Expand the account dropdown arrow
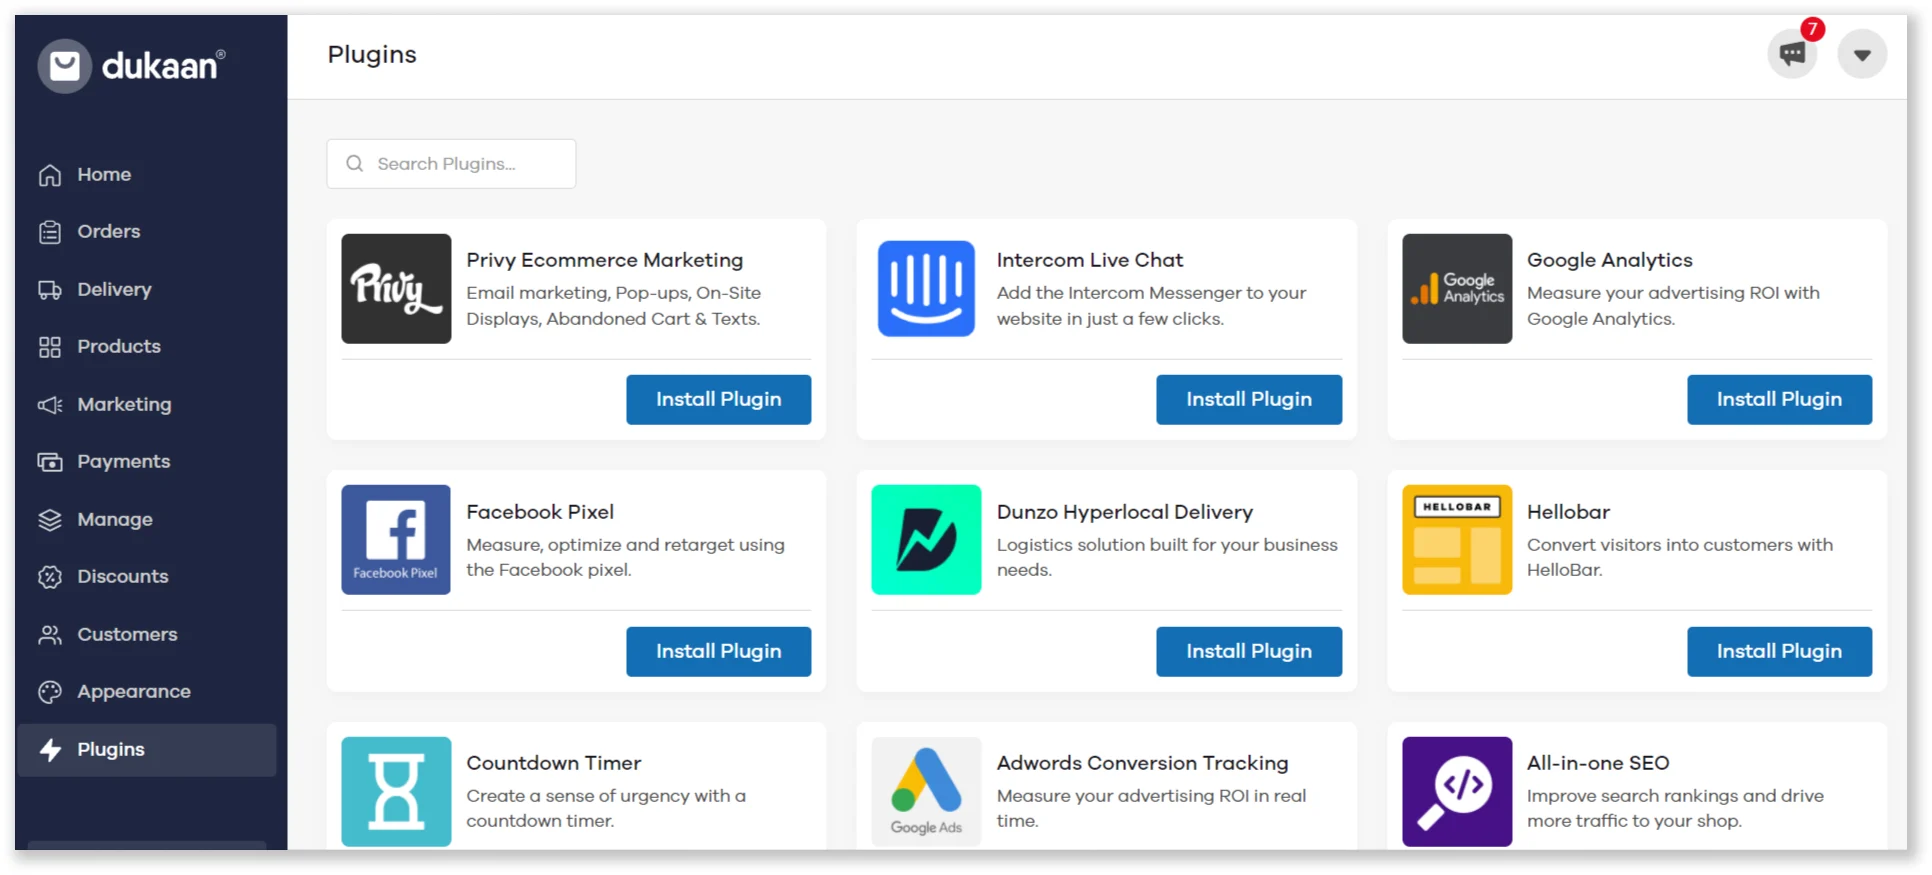 pyautogui.click(x=1861, y=55)
